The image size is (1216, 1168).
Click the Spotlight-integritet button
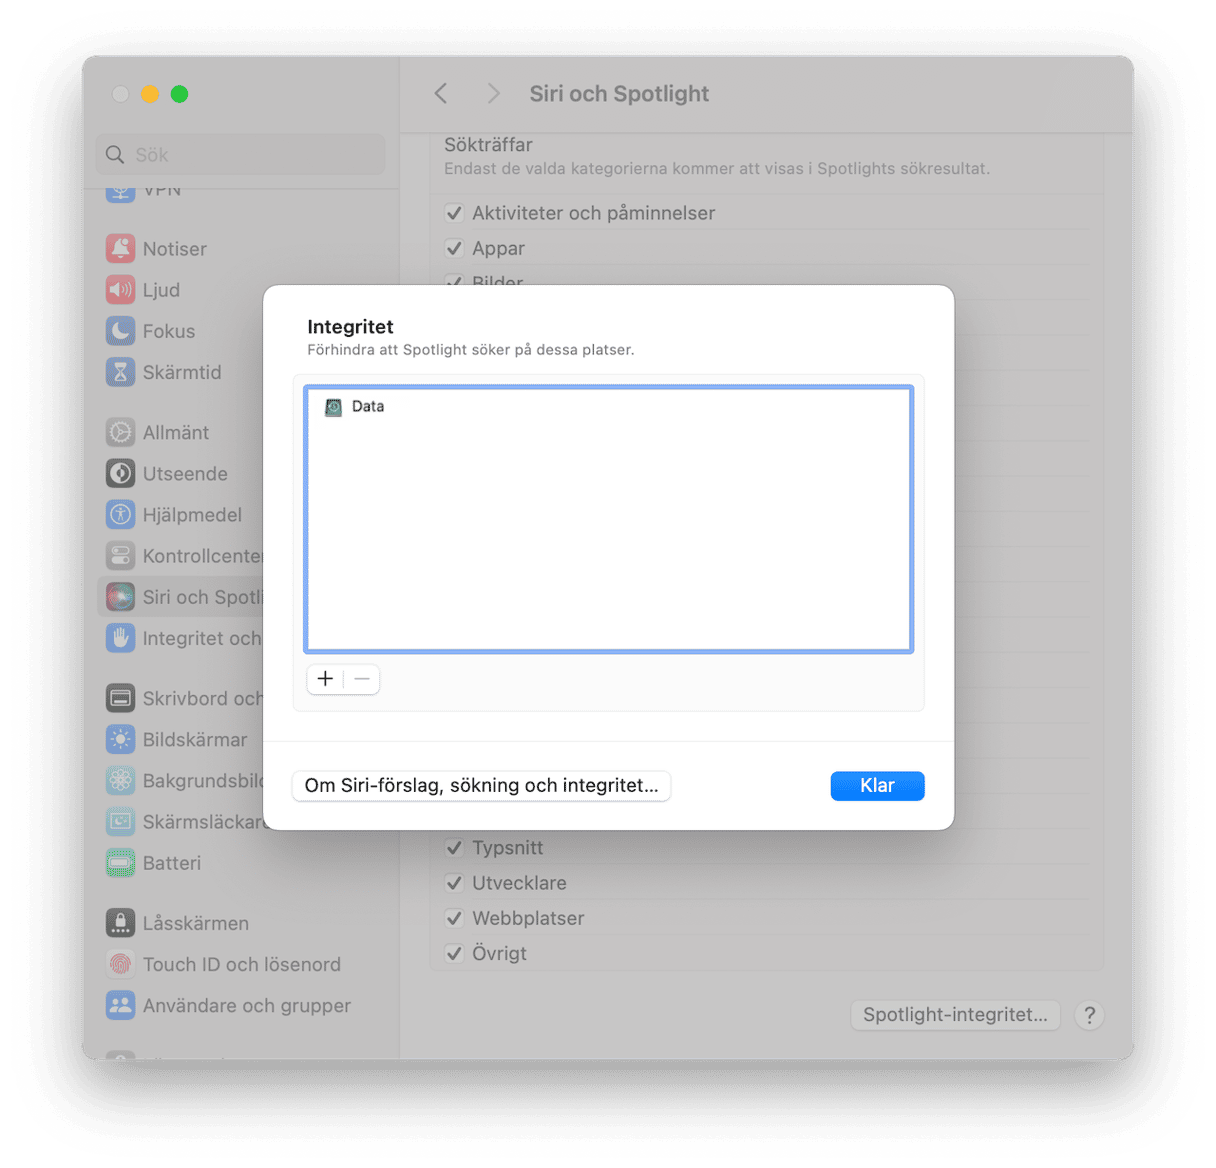pos(955,1015)
